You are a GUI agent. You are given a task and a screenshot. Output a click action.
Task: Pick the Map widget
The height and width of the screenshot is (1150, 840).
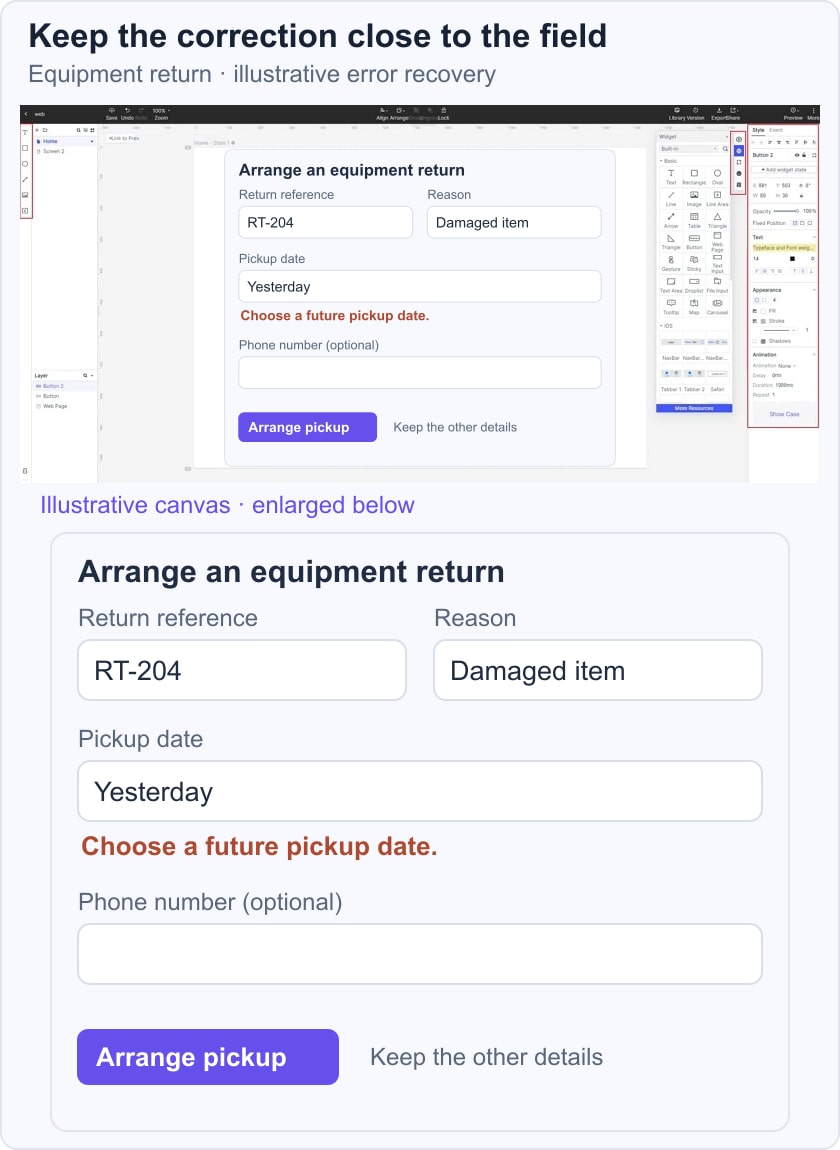coord(694,307)
